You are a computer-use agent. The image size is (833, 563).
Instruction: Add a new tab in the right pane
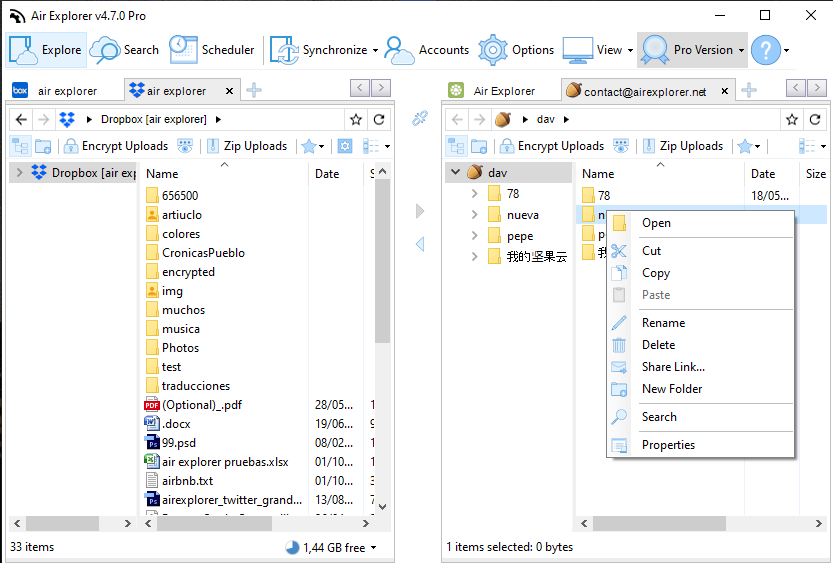click(x=749, y=90)
